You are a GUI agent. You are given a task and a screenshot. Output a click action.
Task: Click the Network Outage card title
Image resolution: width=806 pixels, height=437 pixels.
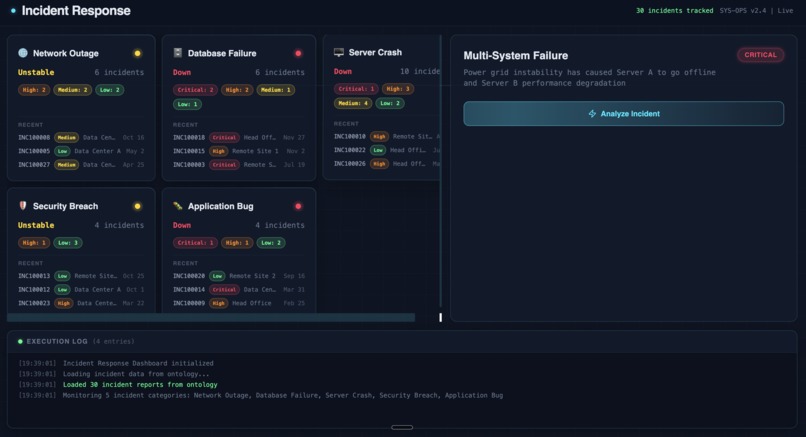point(66,53)
